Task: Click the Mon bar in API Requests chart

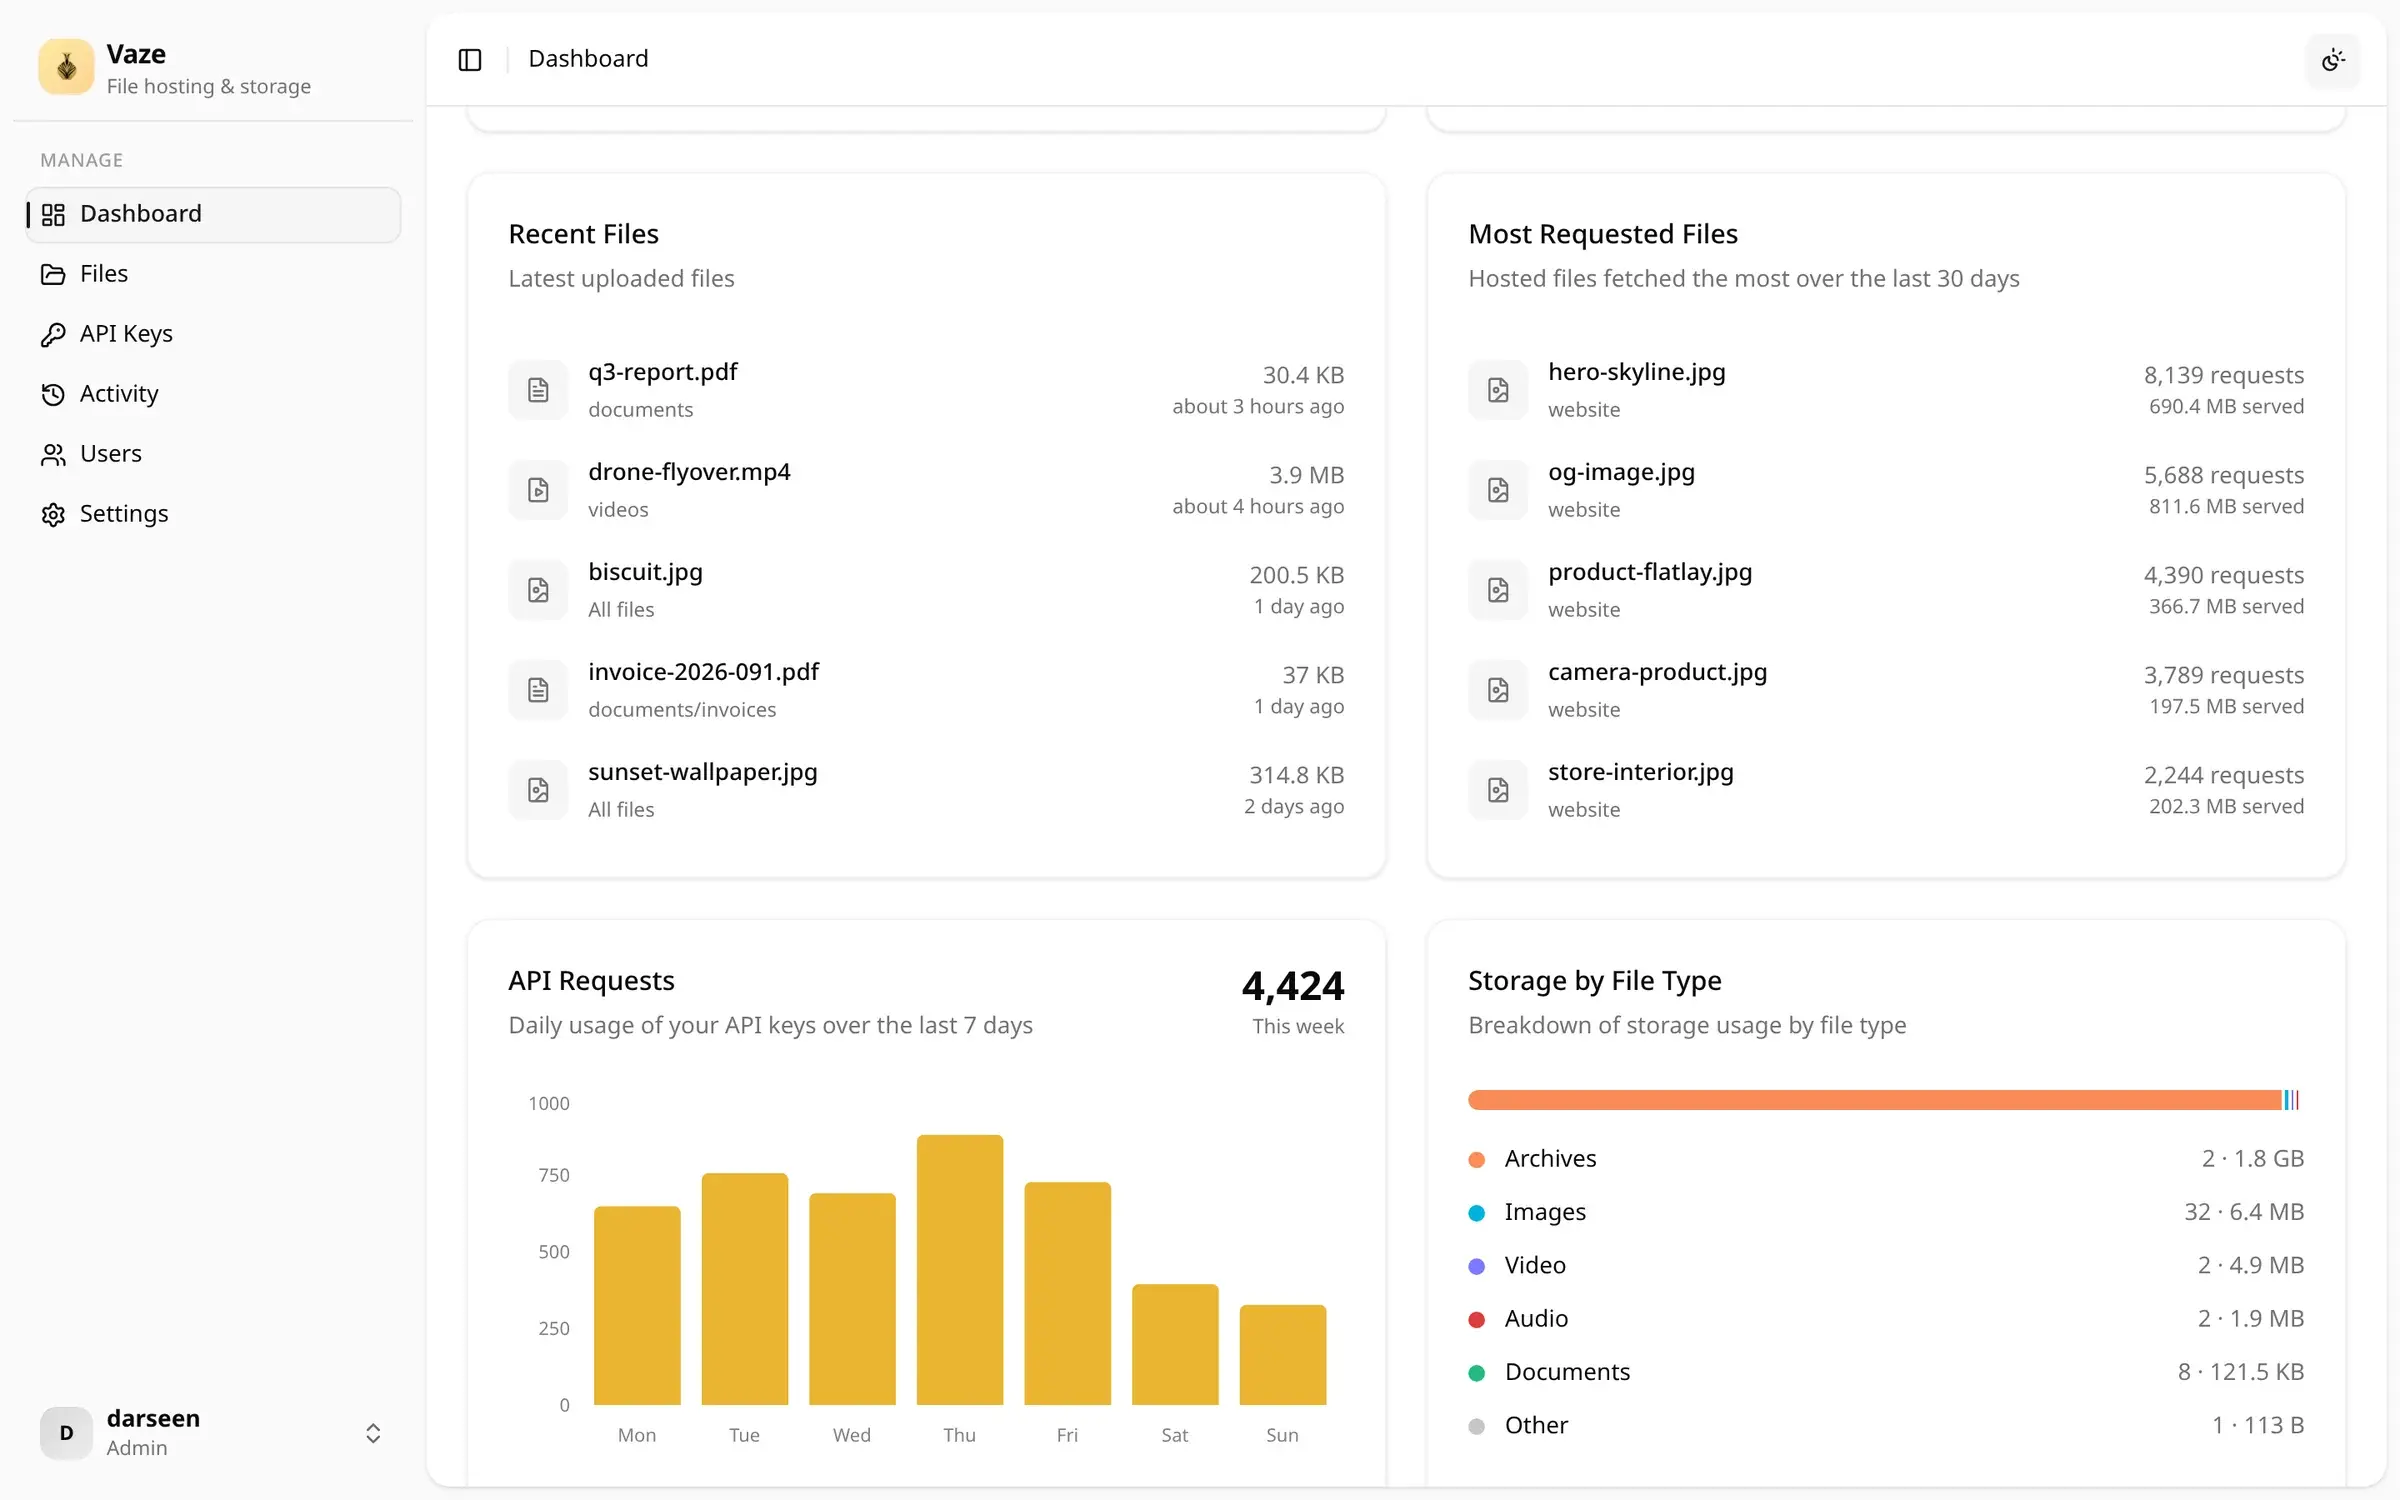Action: click(637, 1306)
